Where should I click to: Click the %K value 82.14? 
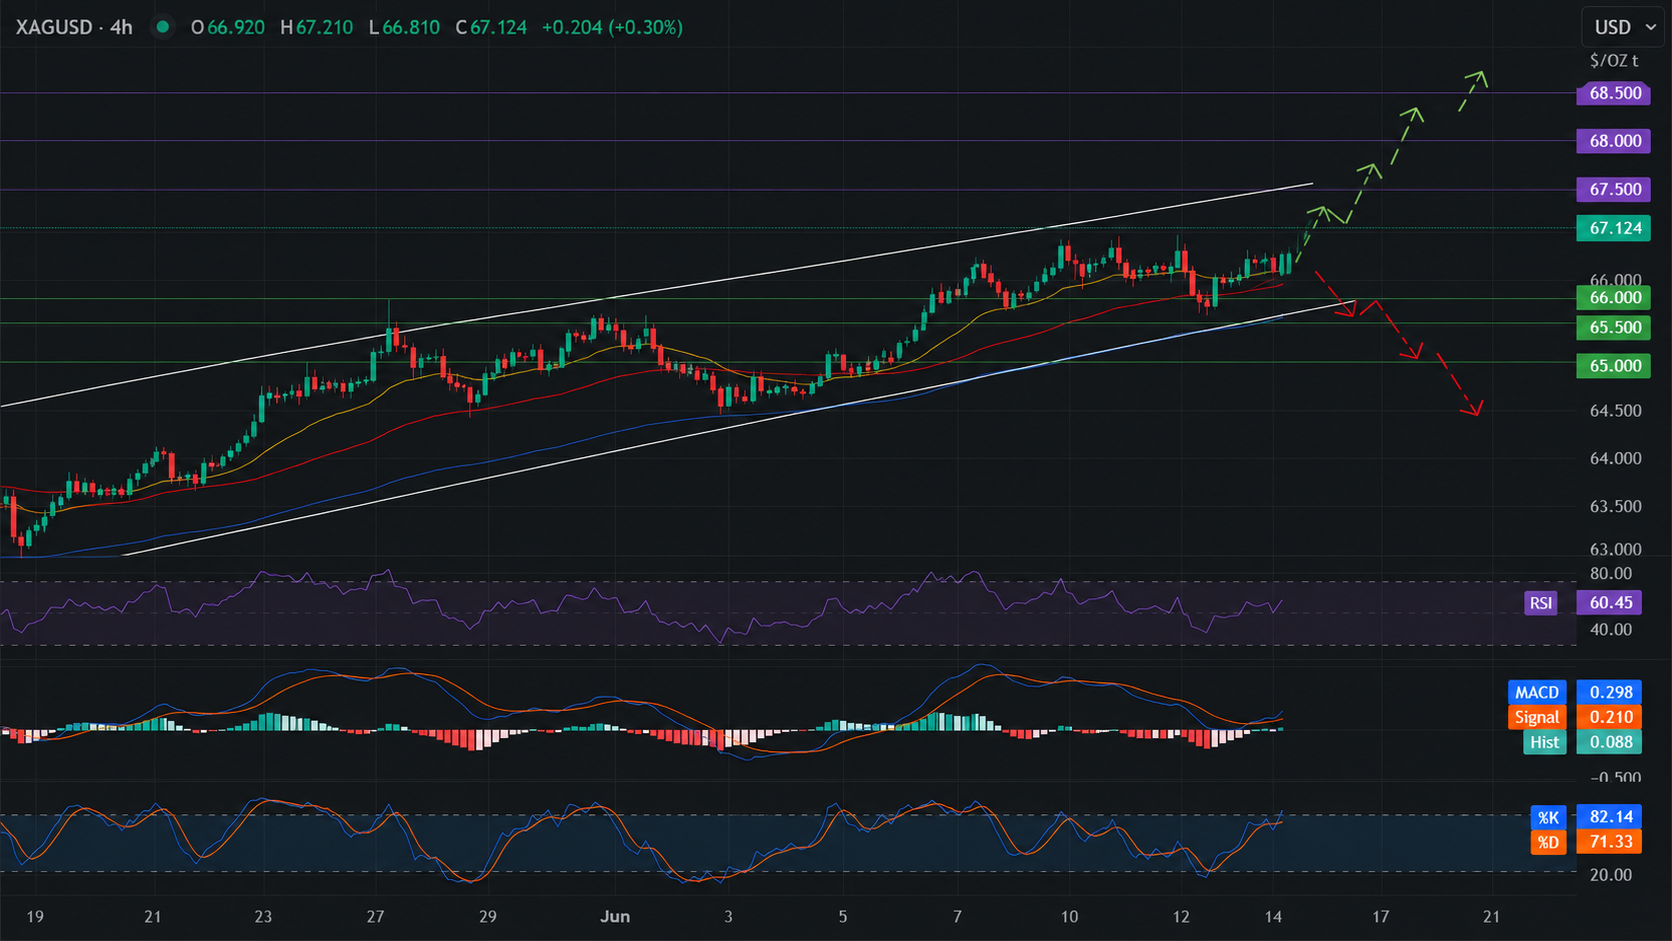(1611, 817)
